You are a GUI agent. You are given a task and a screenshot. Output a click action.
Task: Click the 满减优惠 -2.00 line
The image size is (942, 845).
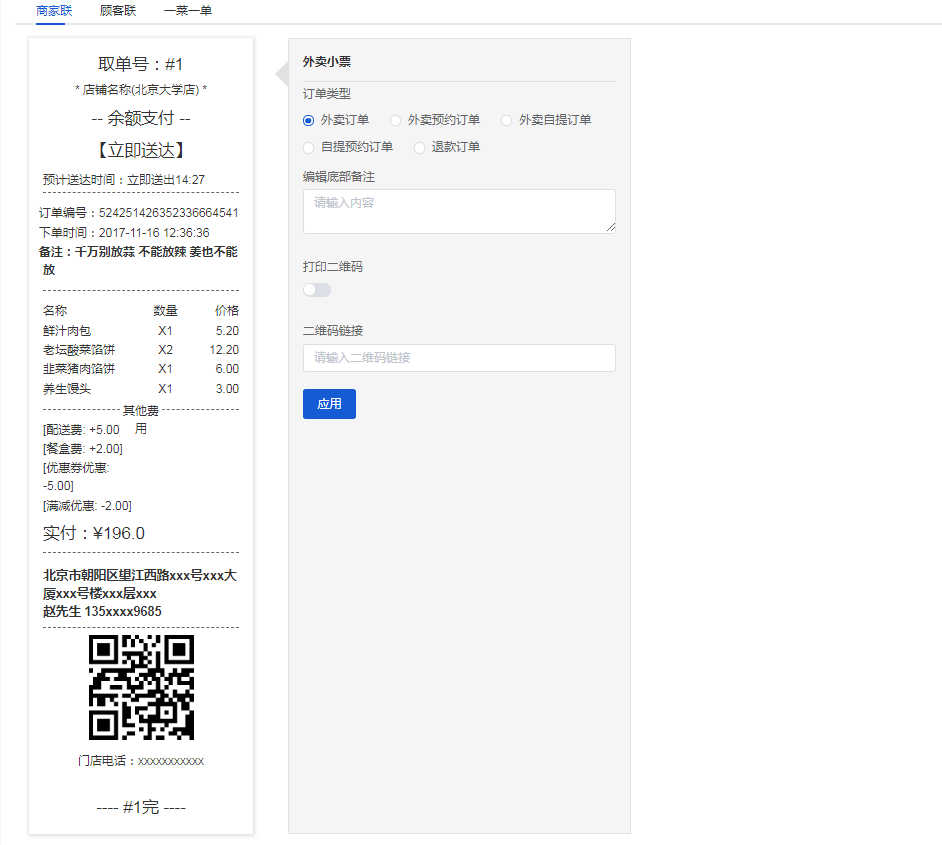point(87,506)
